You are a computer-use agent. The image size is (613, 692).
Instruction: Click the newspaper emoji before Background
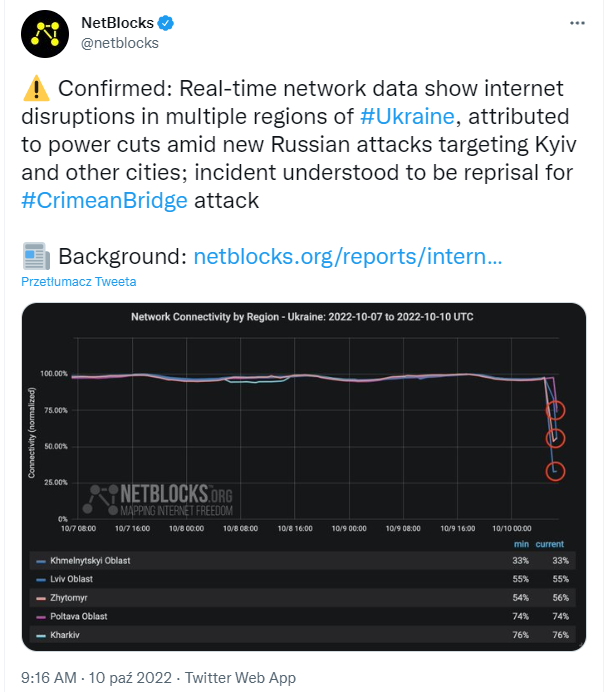point(35,257)
